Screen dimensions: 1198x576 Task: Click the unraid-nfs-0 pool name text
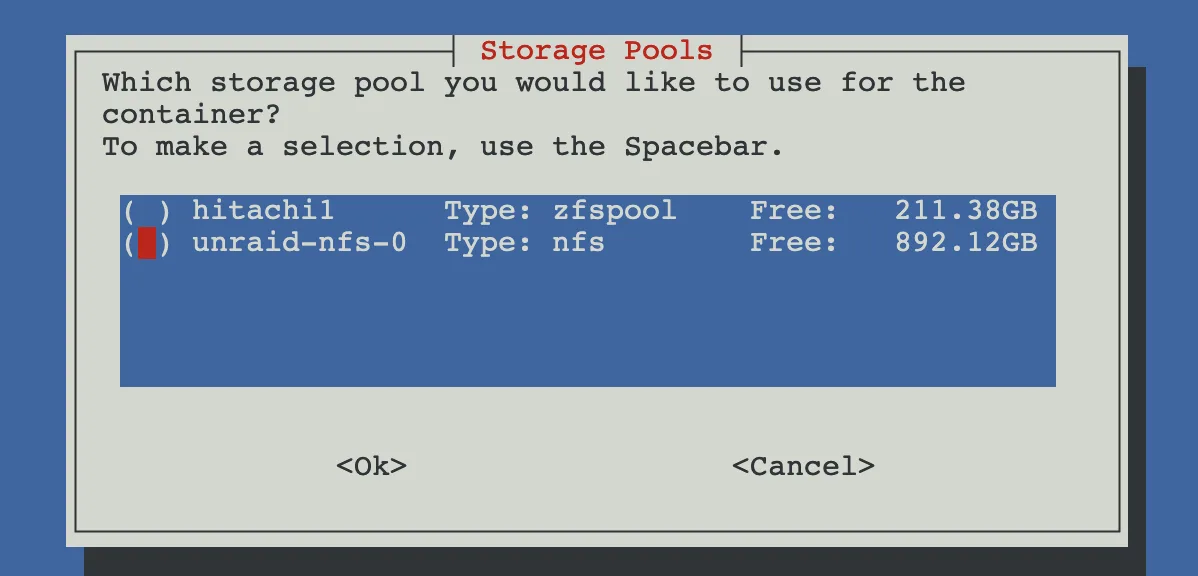click(299, 242)
